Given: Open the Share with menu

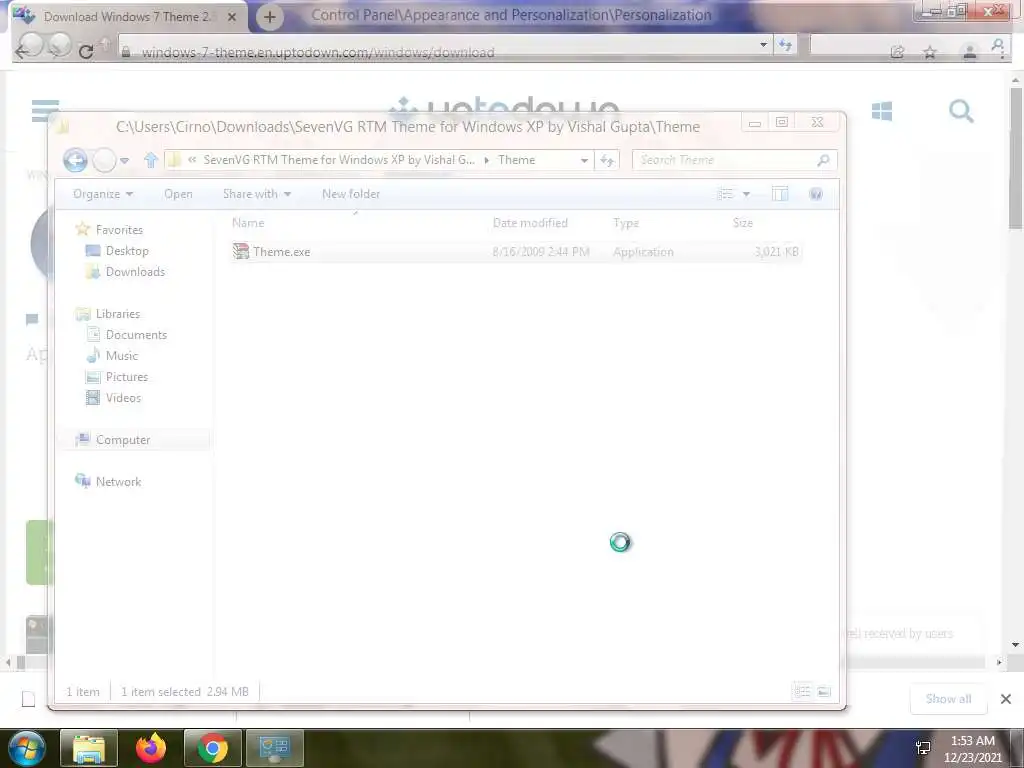Looking at the screenshot, I should click(x=257, y=194).
